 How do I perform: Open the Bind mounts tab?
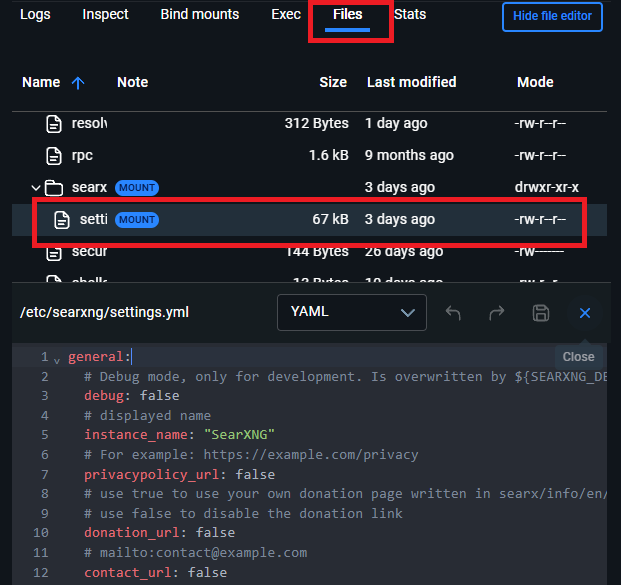click(x=200, y=14)
